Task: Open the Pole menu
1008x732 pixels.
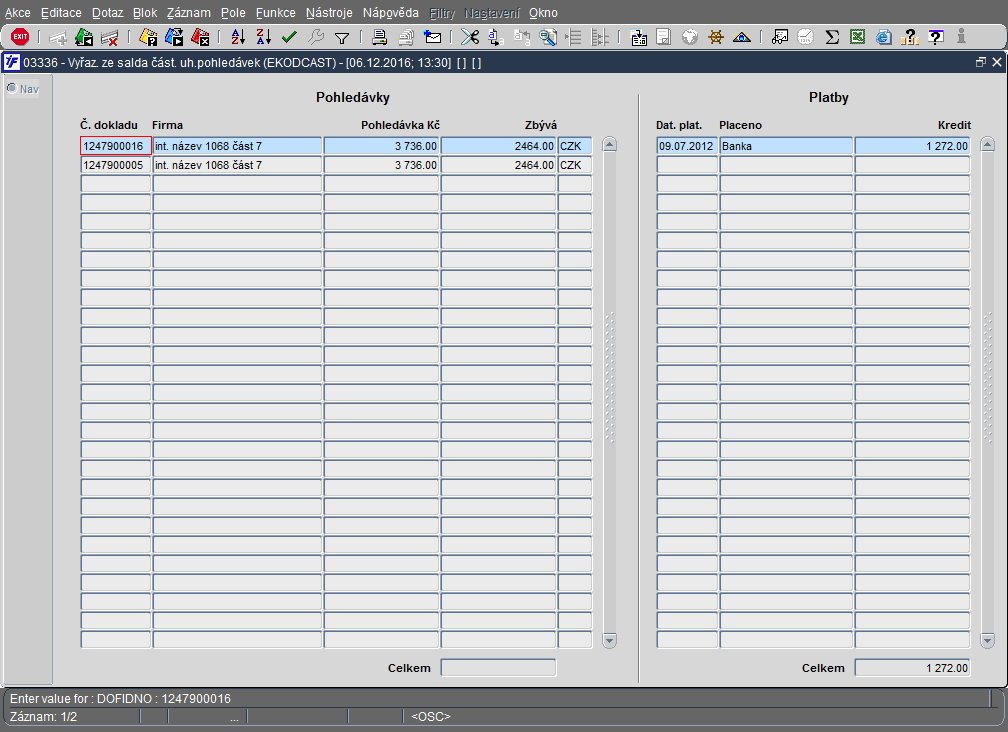Action: [233, 13]
